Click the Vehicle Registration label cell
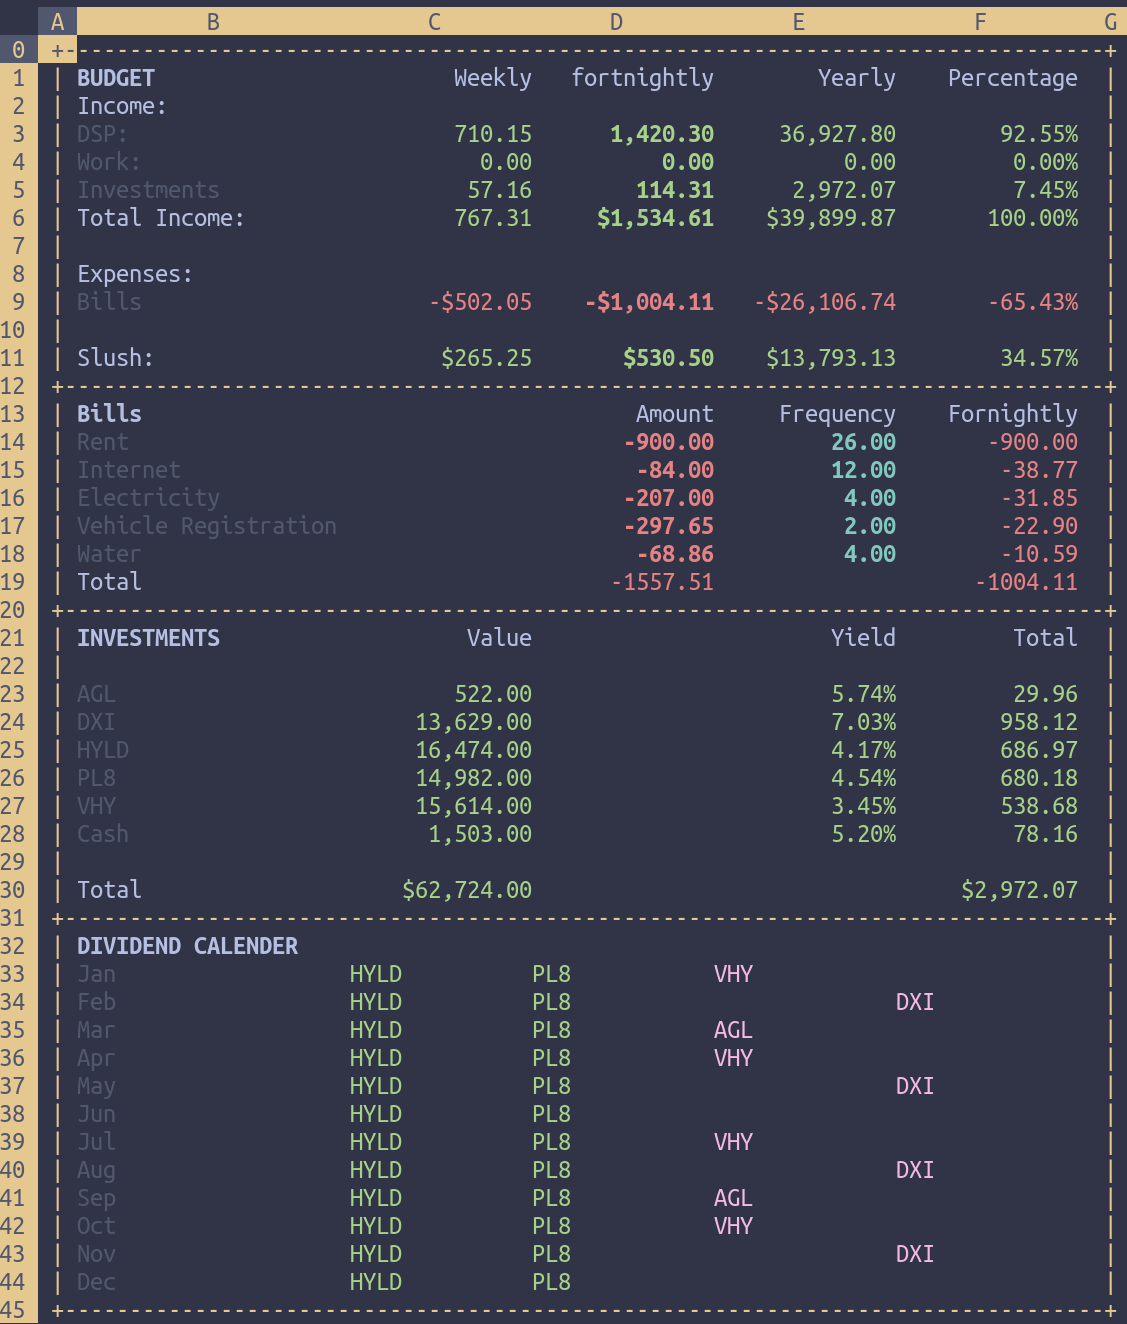 pos(207,526)
